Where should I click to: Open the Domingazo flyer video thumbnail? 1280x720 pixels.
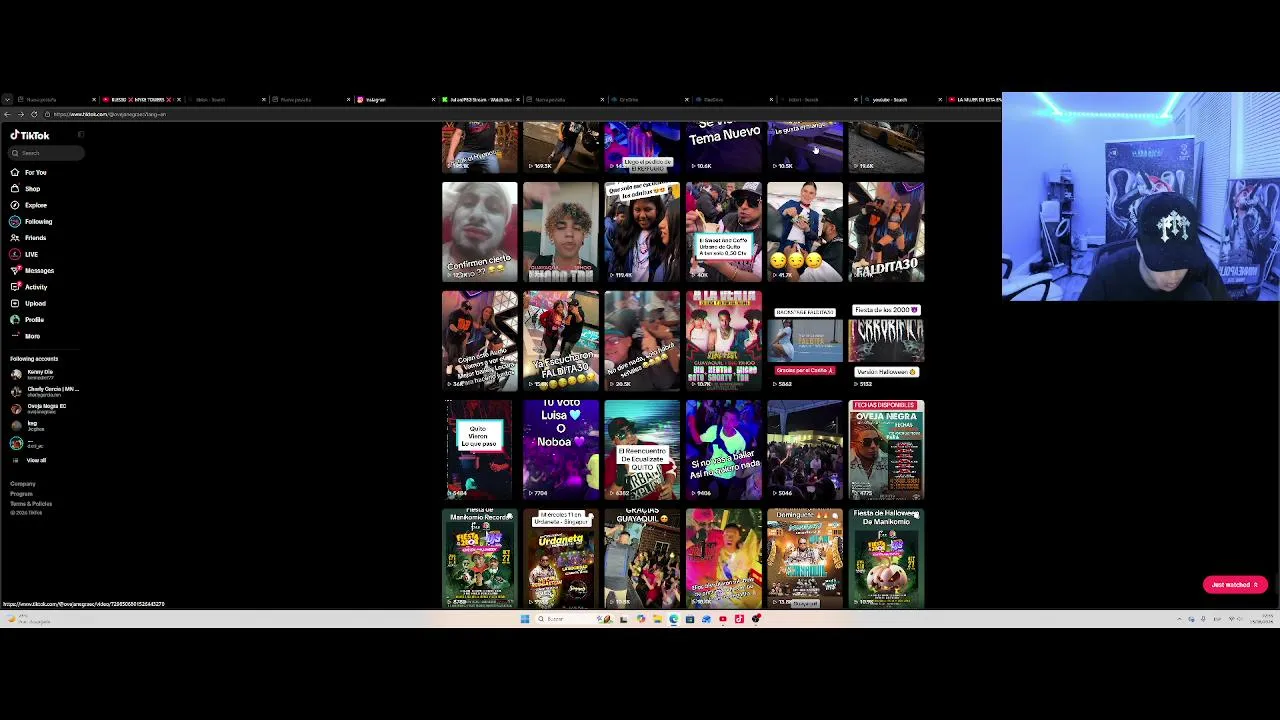pos(805,559)
